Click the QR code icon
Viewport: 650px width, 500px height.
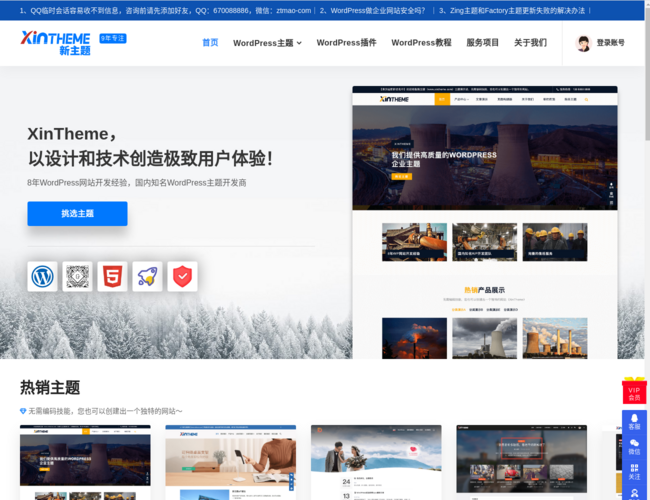tap(78, 277)
